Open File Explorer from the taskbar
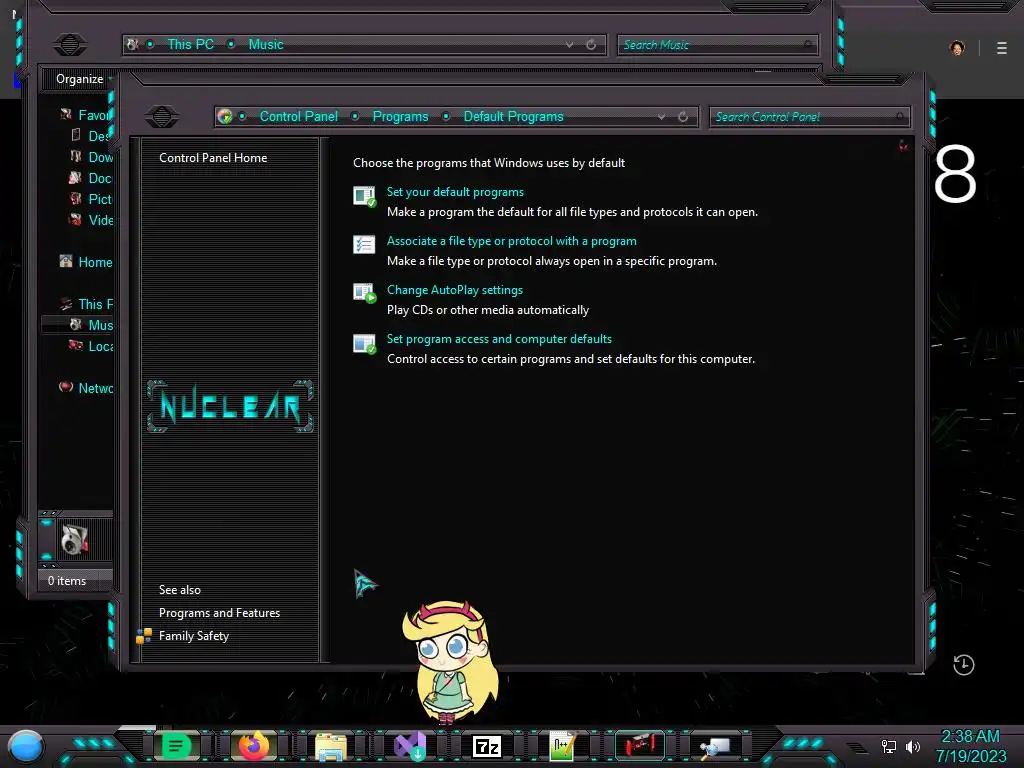 point(331,747)
